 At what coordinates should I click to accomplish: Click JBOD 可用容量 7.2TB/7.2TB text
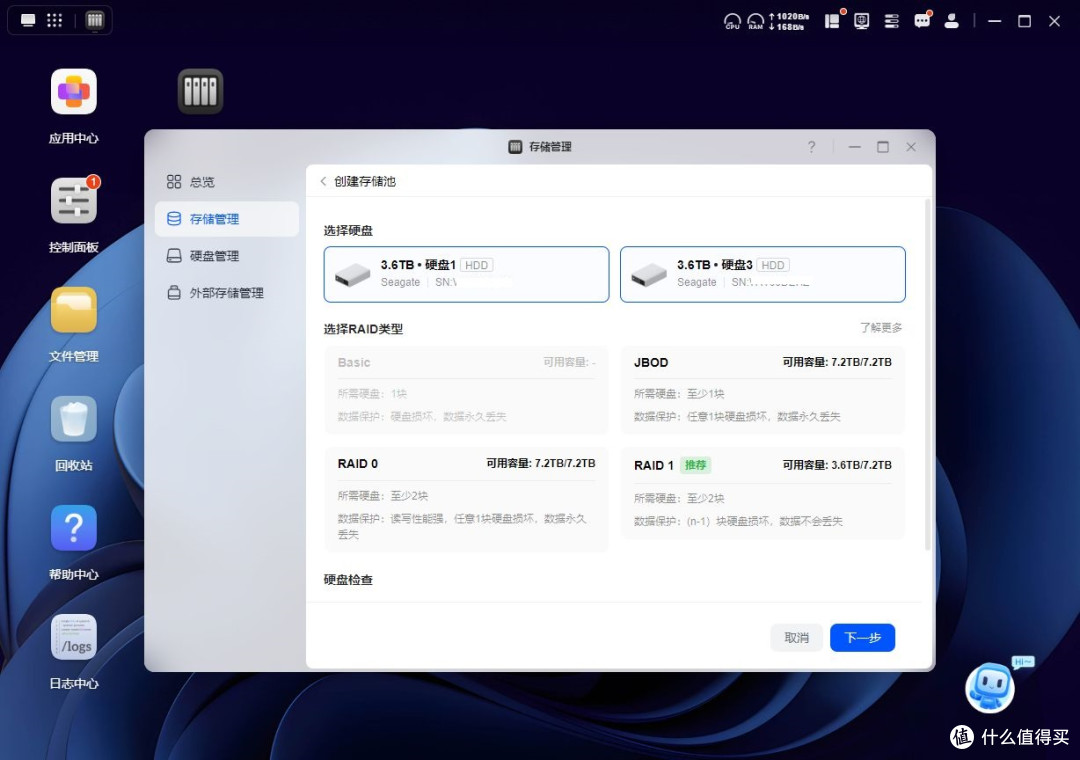tap(837, 362)
